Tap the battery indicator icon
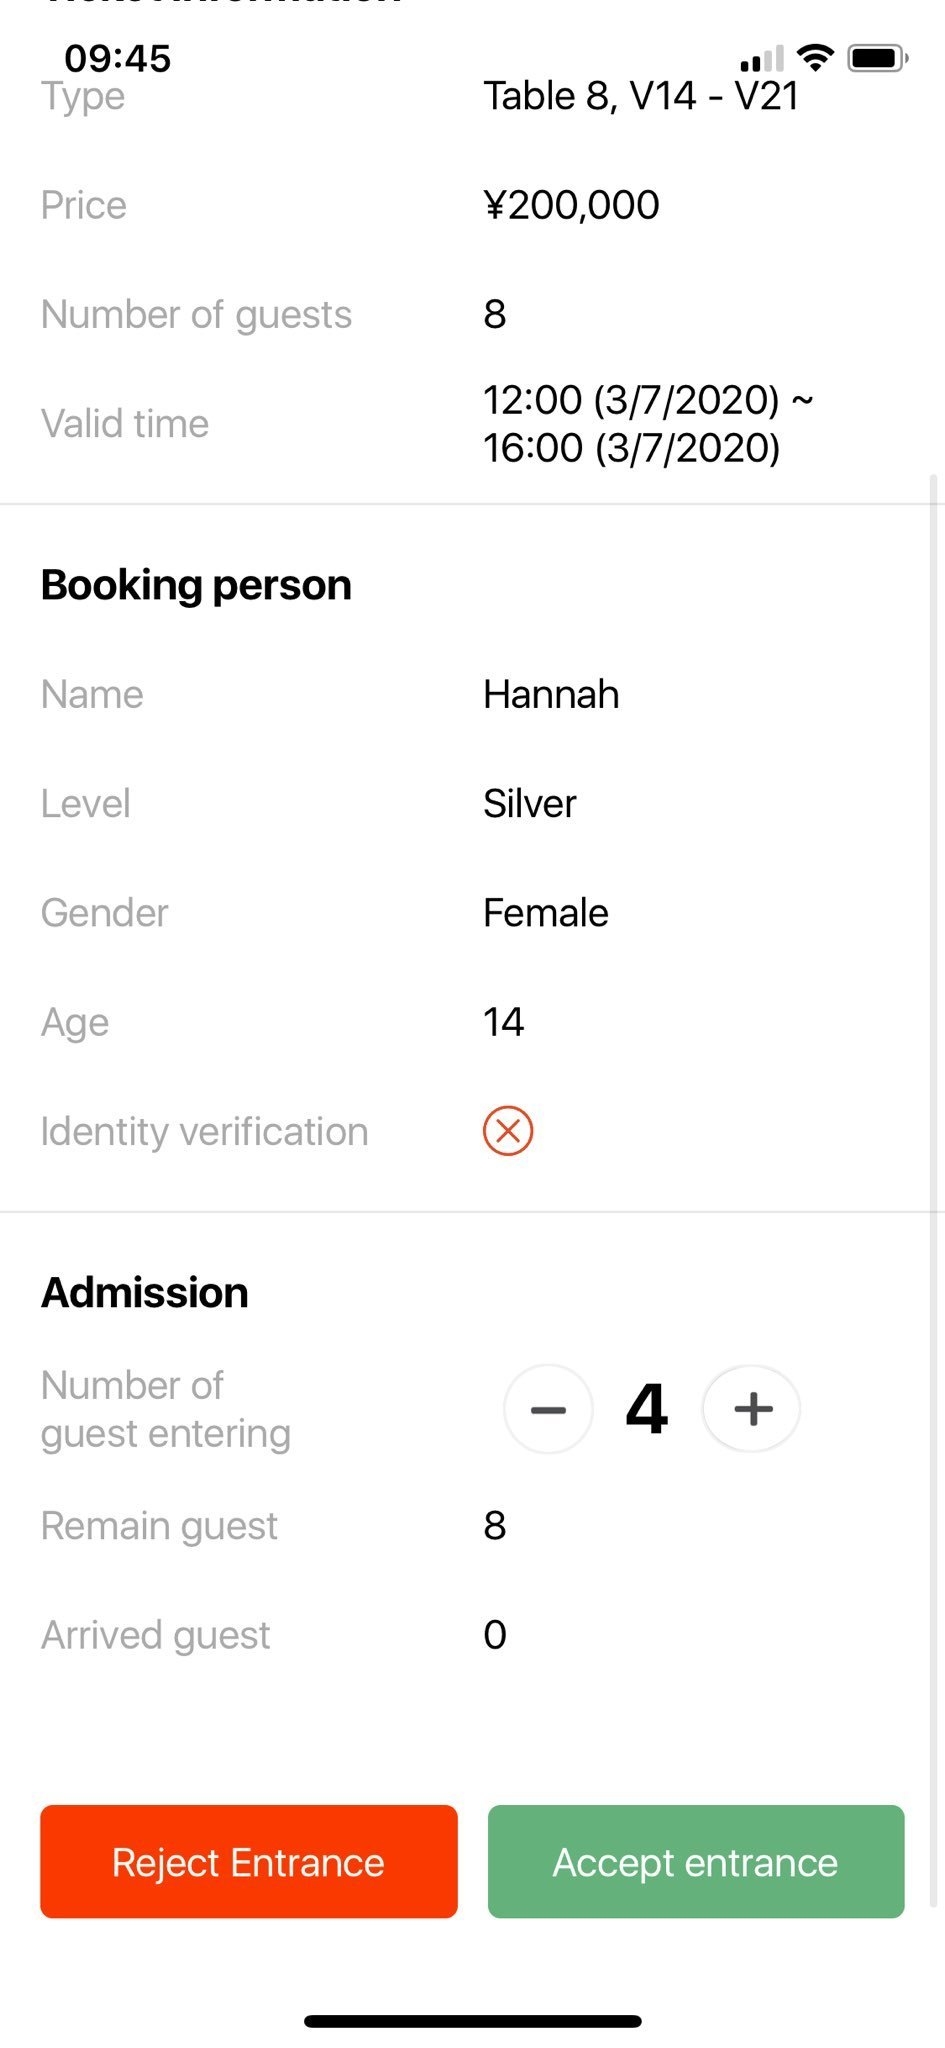This screenshot has width=945, height=2048. tap(877, 58)
